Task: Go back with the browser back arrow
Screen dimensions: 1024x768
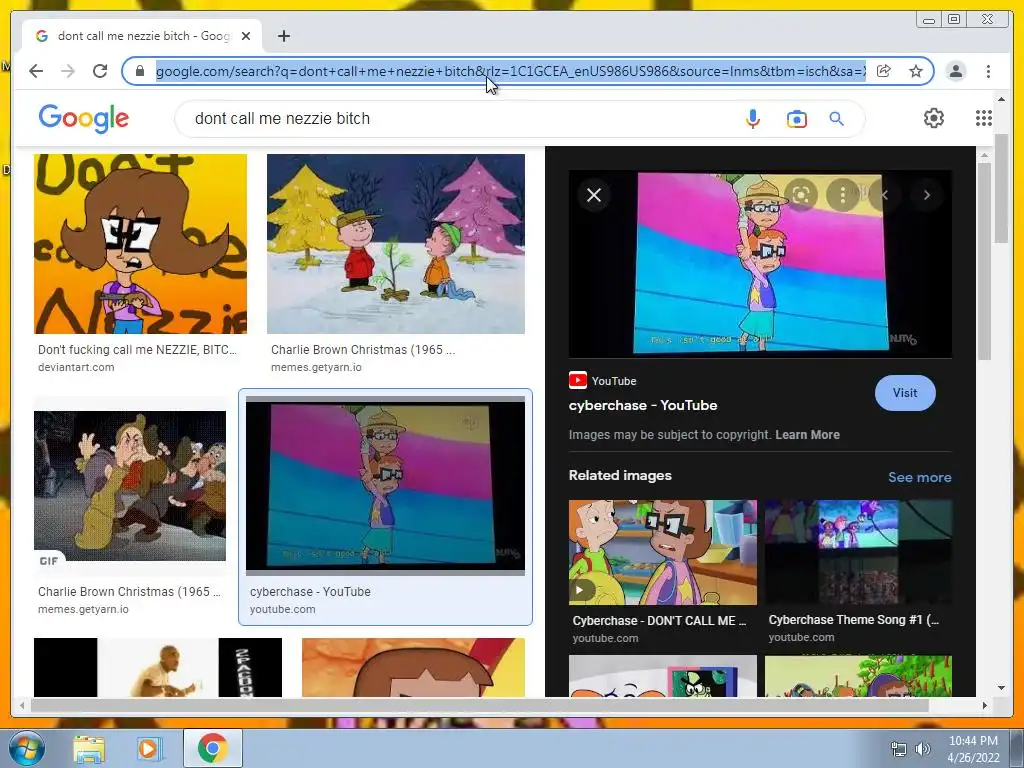Action: pos(36,71)
